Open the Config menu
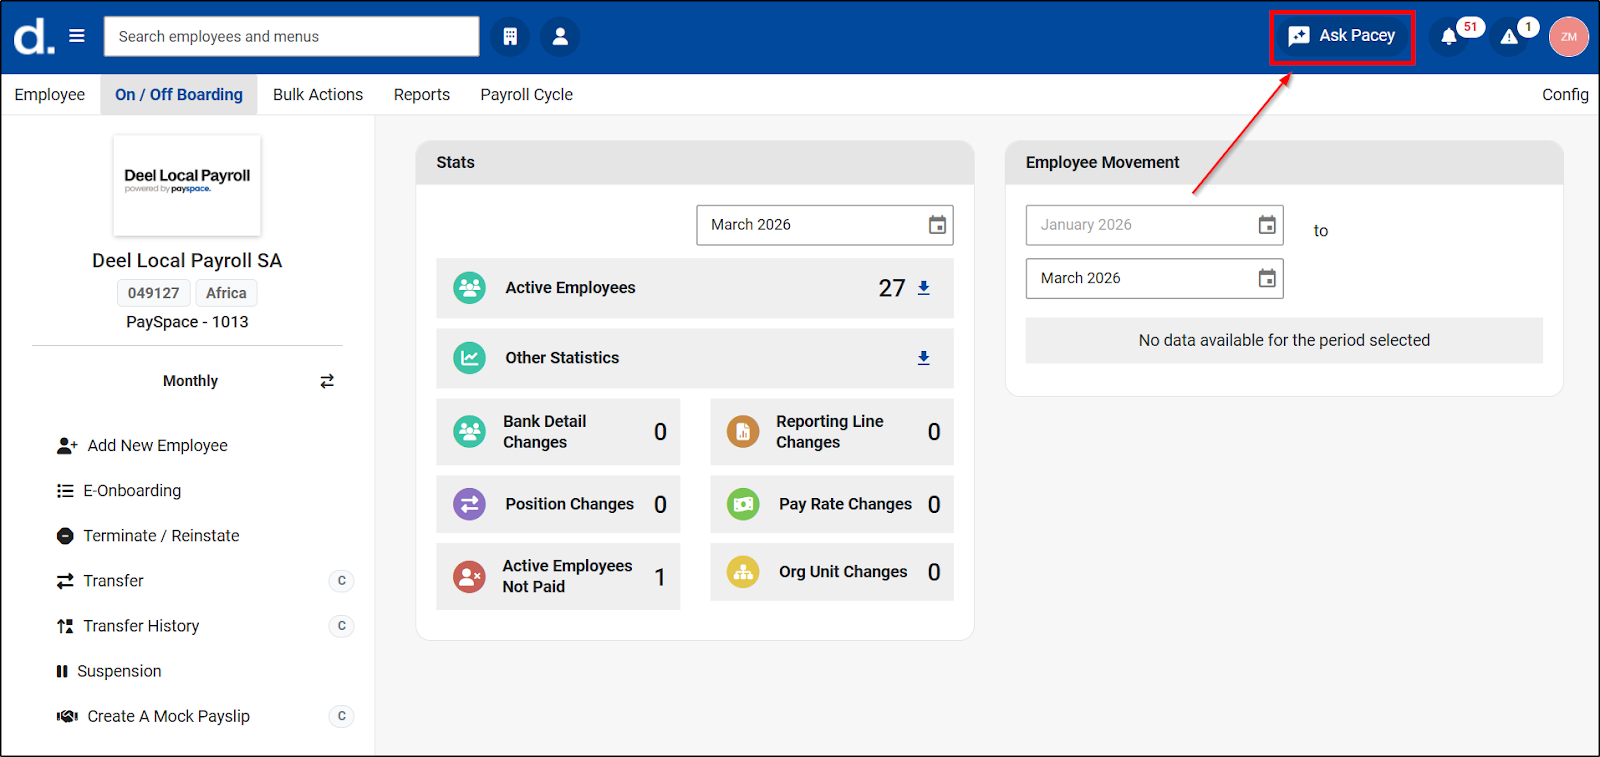1600x757 pixels. tap(1564, 94)
